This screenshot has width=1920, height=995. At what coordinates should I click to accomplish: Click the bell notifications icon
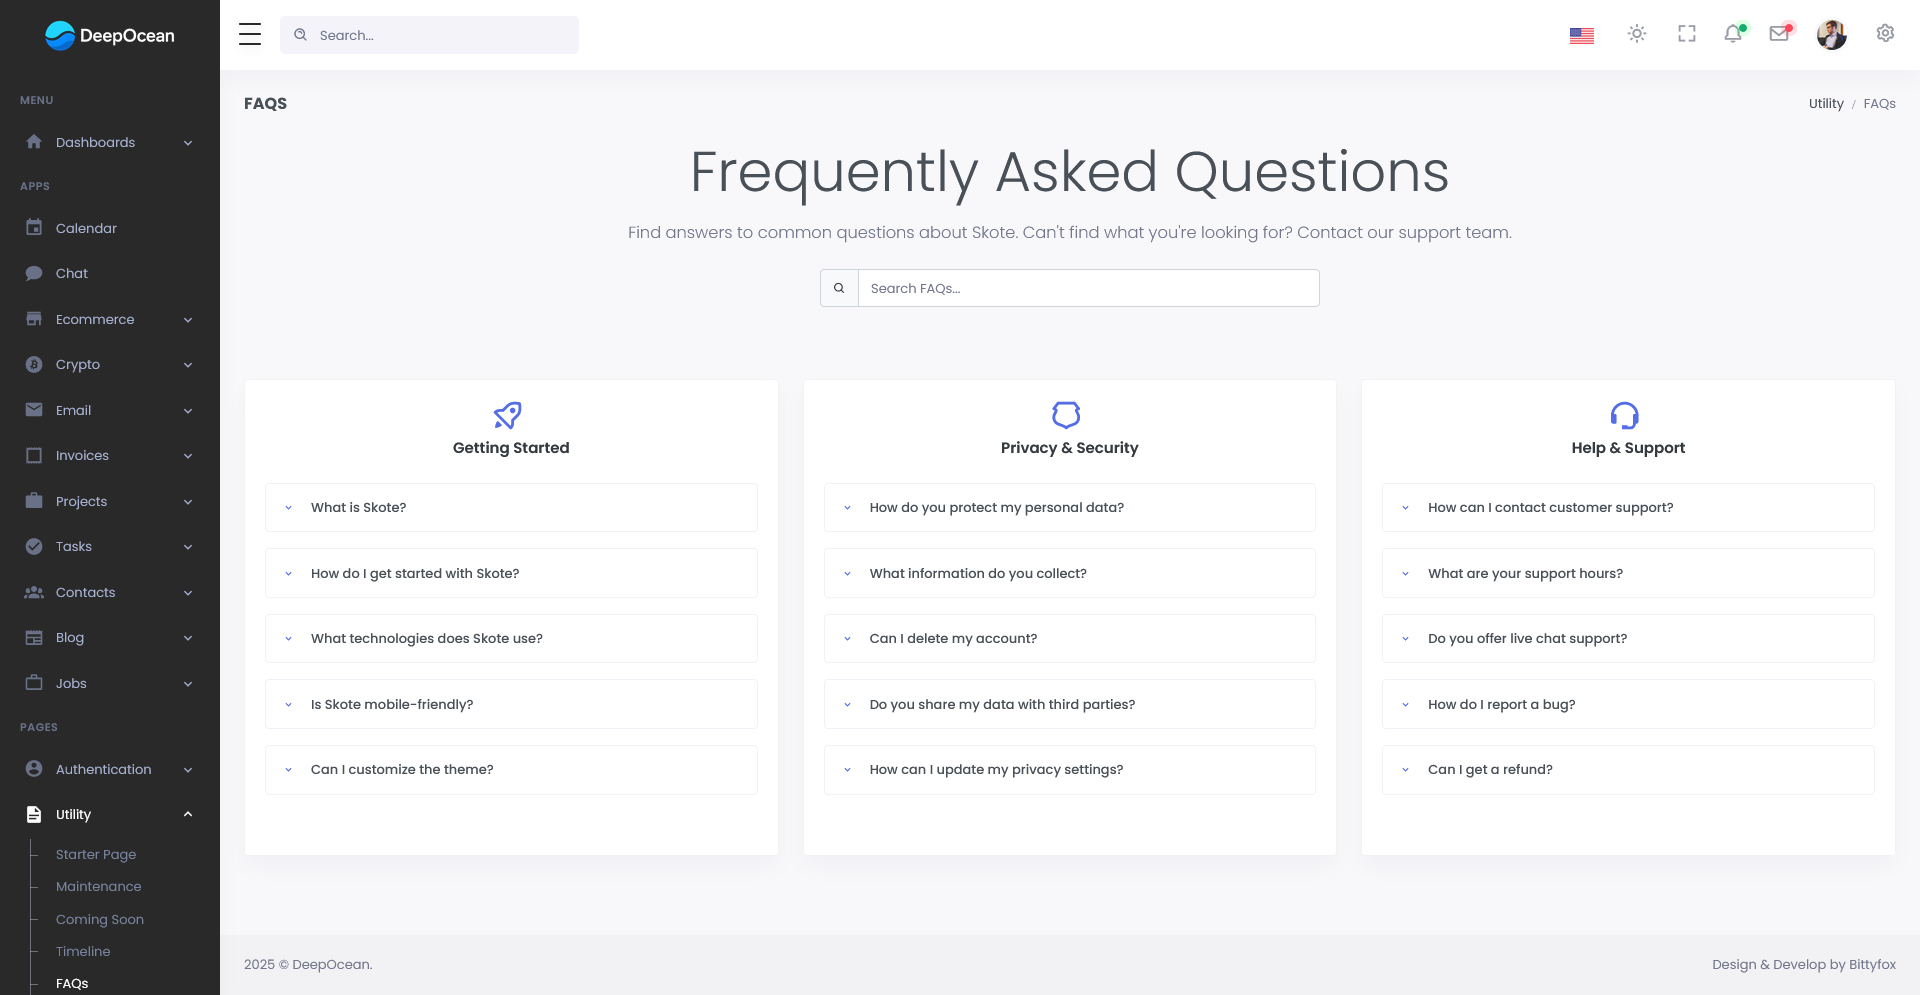coord(1733,34)
